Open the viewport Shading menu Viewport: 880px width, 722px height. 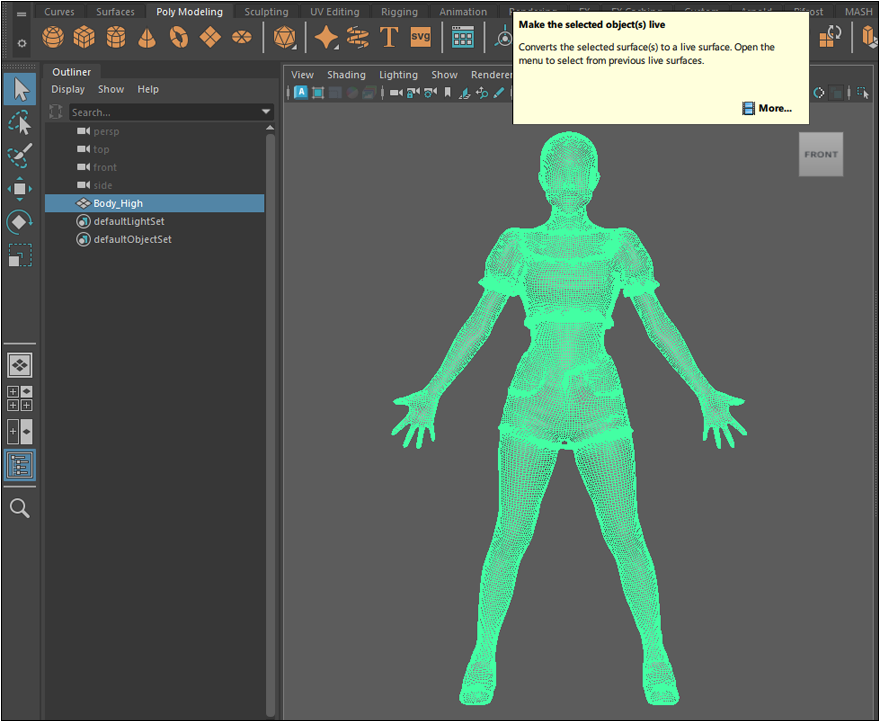point(346,75)
